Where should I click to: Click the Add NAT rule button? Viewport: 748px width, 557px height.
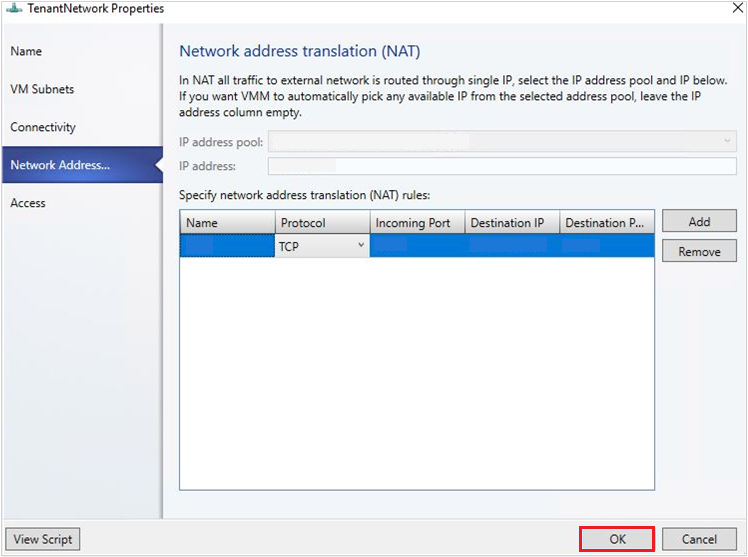point(699,221)
